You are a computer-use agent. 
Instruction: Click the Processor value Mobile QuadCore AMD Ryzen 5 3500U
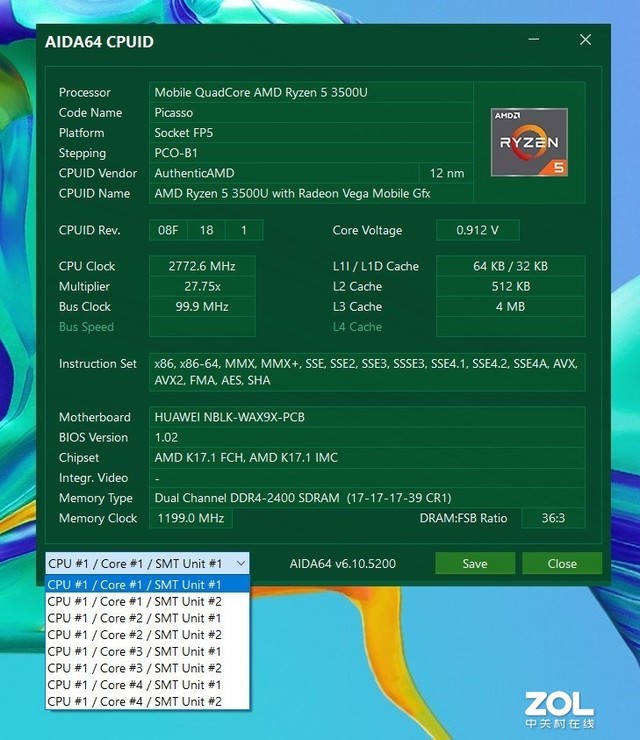(311, 92)
